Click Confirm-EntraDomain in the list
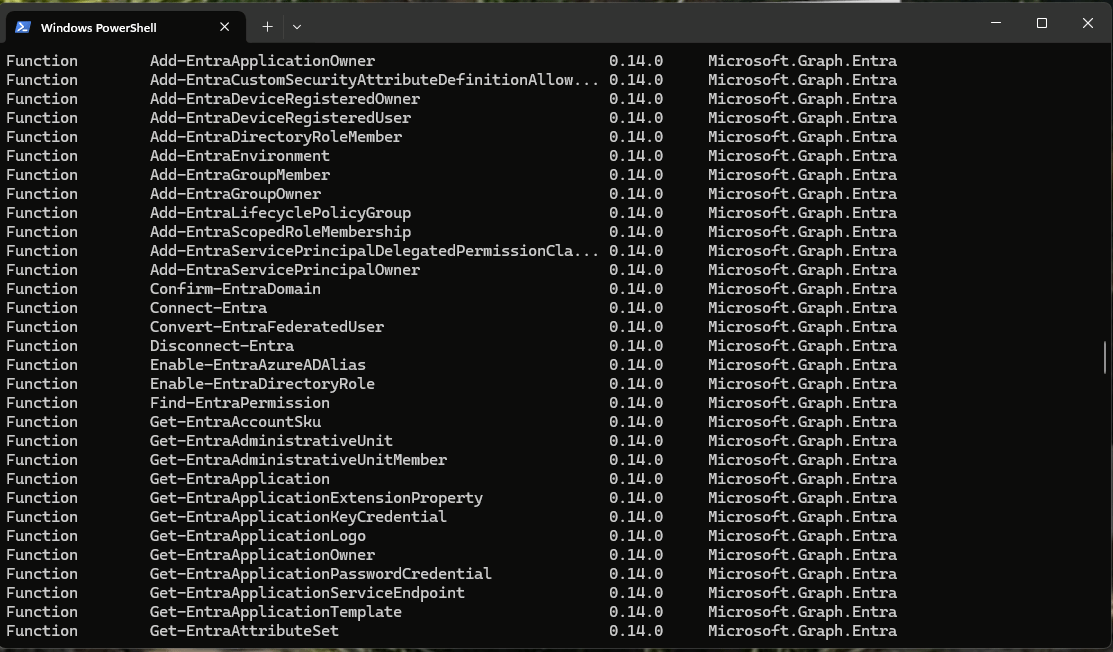 coord(235,289)
